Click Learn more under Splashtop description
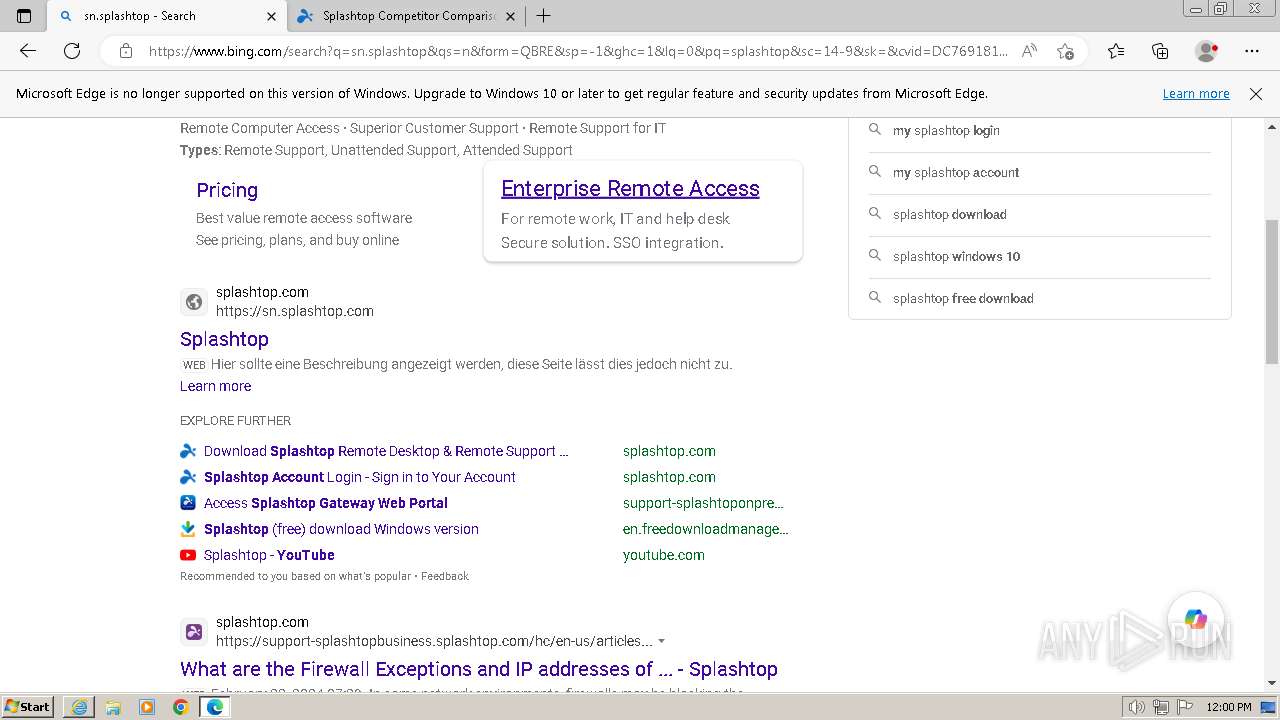 215,386
